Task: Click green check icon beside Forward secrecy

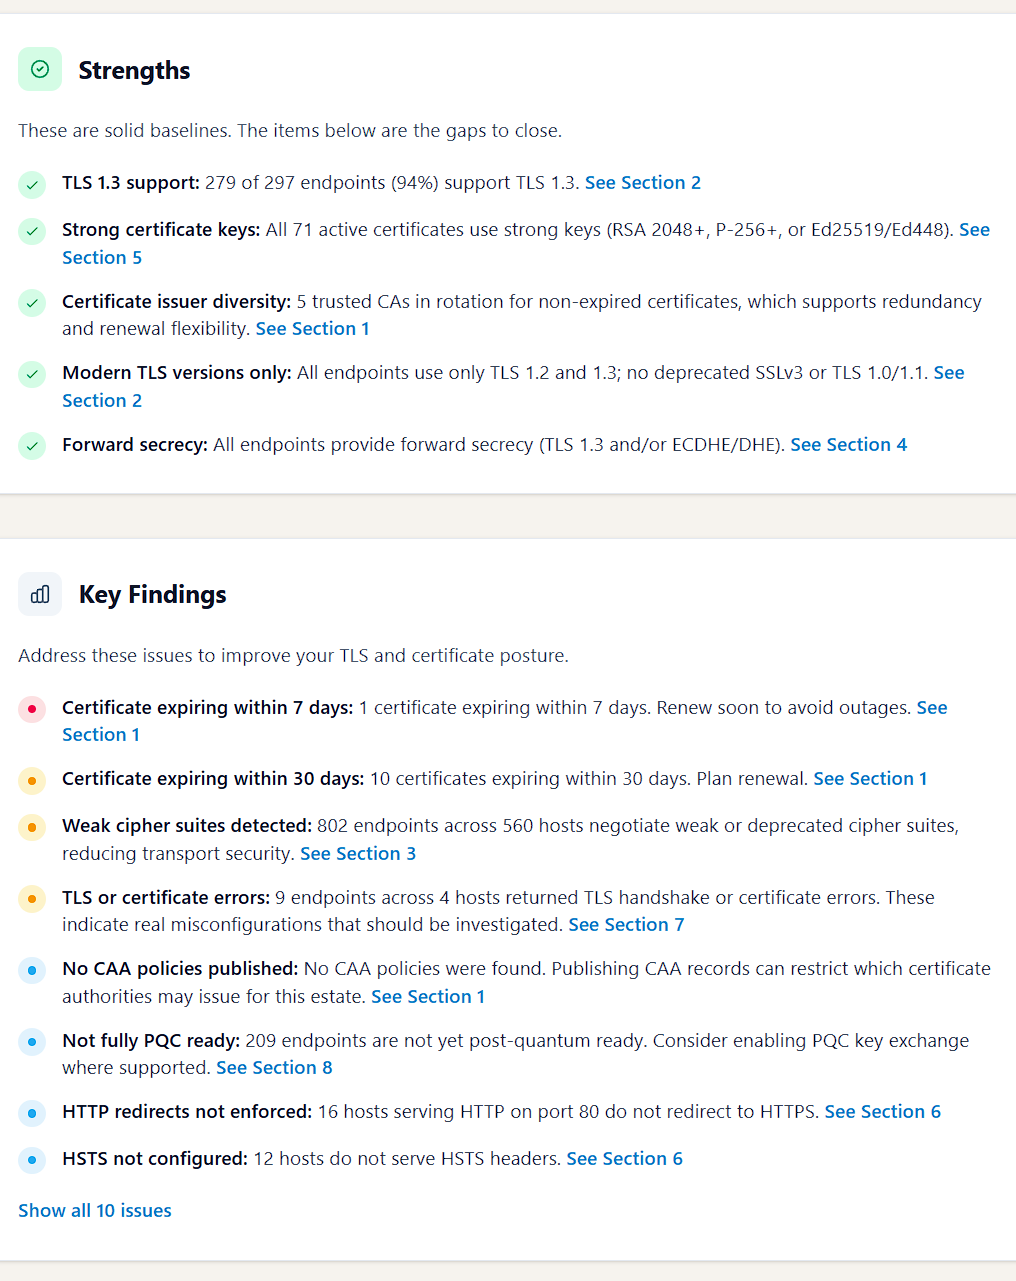Action: pos(32,446)
